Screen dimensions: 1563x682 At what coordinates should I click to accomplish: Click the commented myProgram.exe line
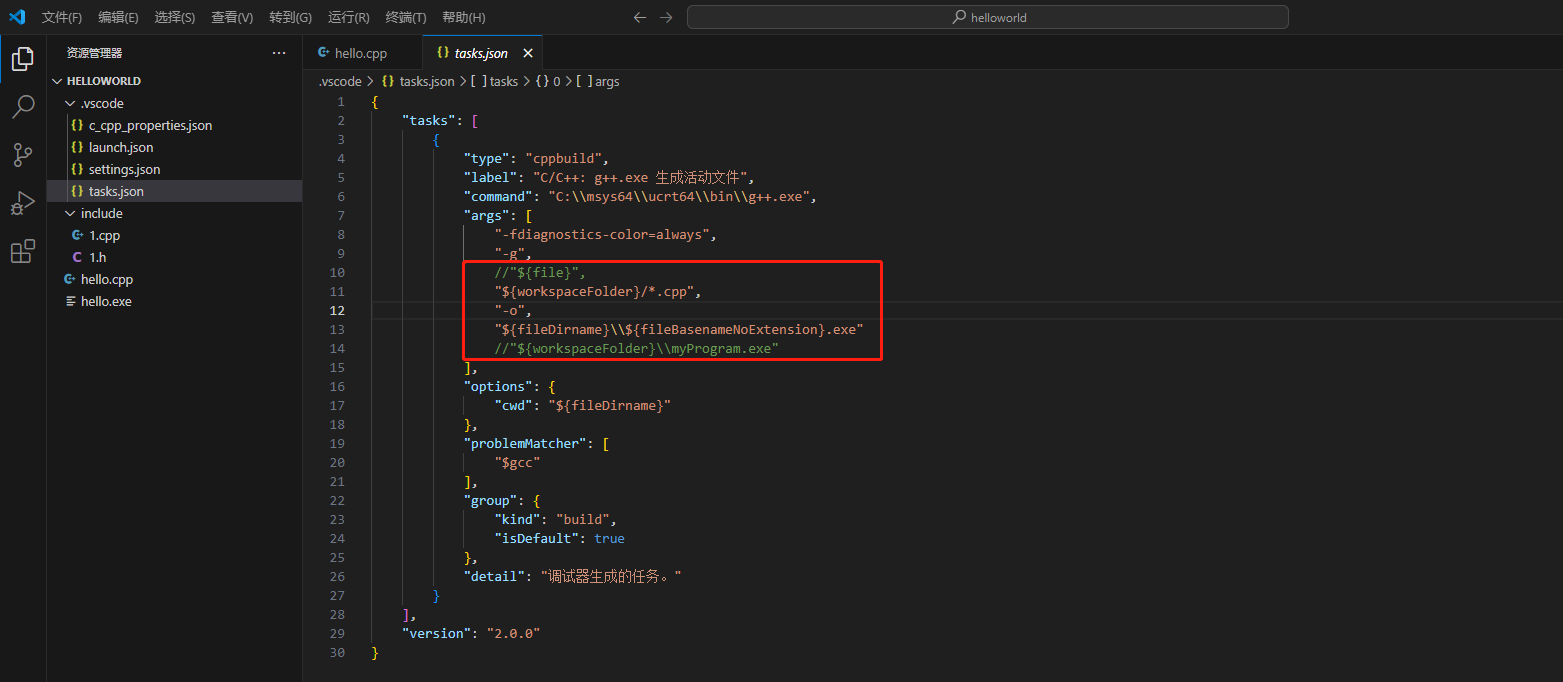(636, 348)
